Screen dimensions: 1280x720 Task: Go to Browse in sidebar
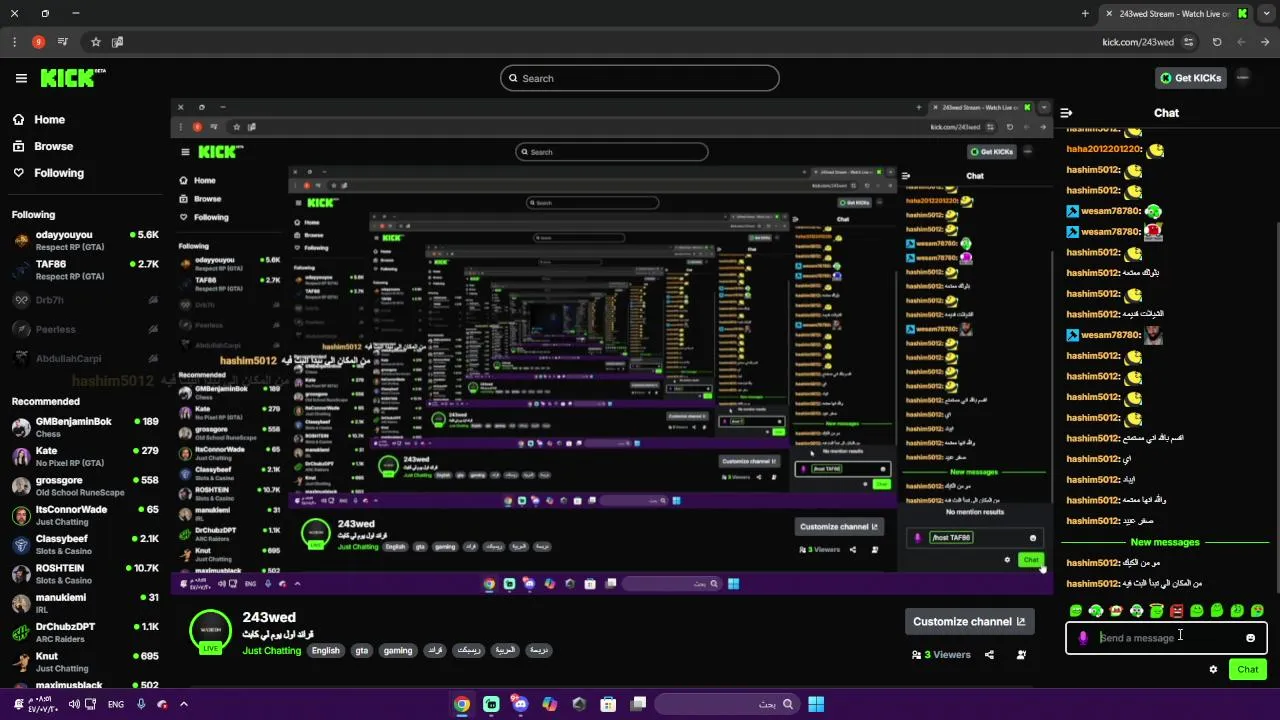click(x=43, y=146)
